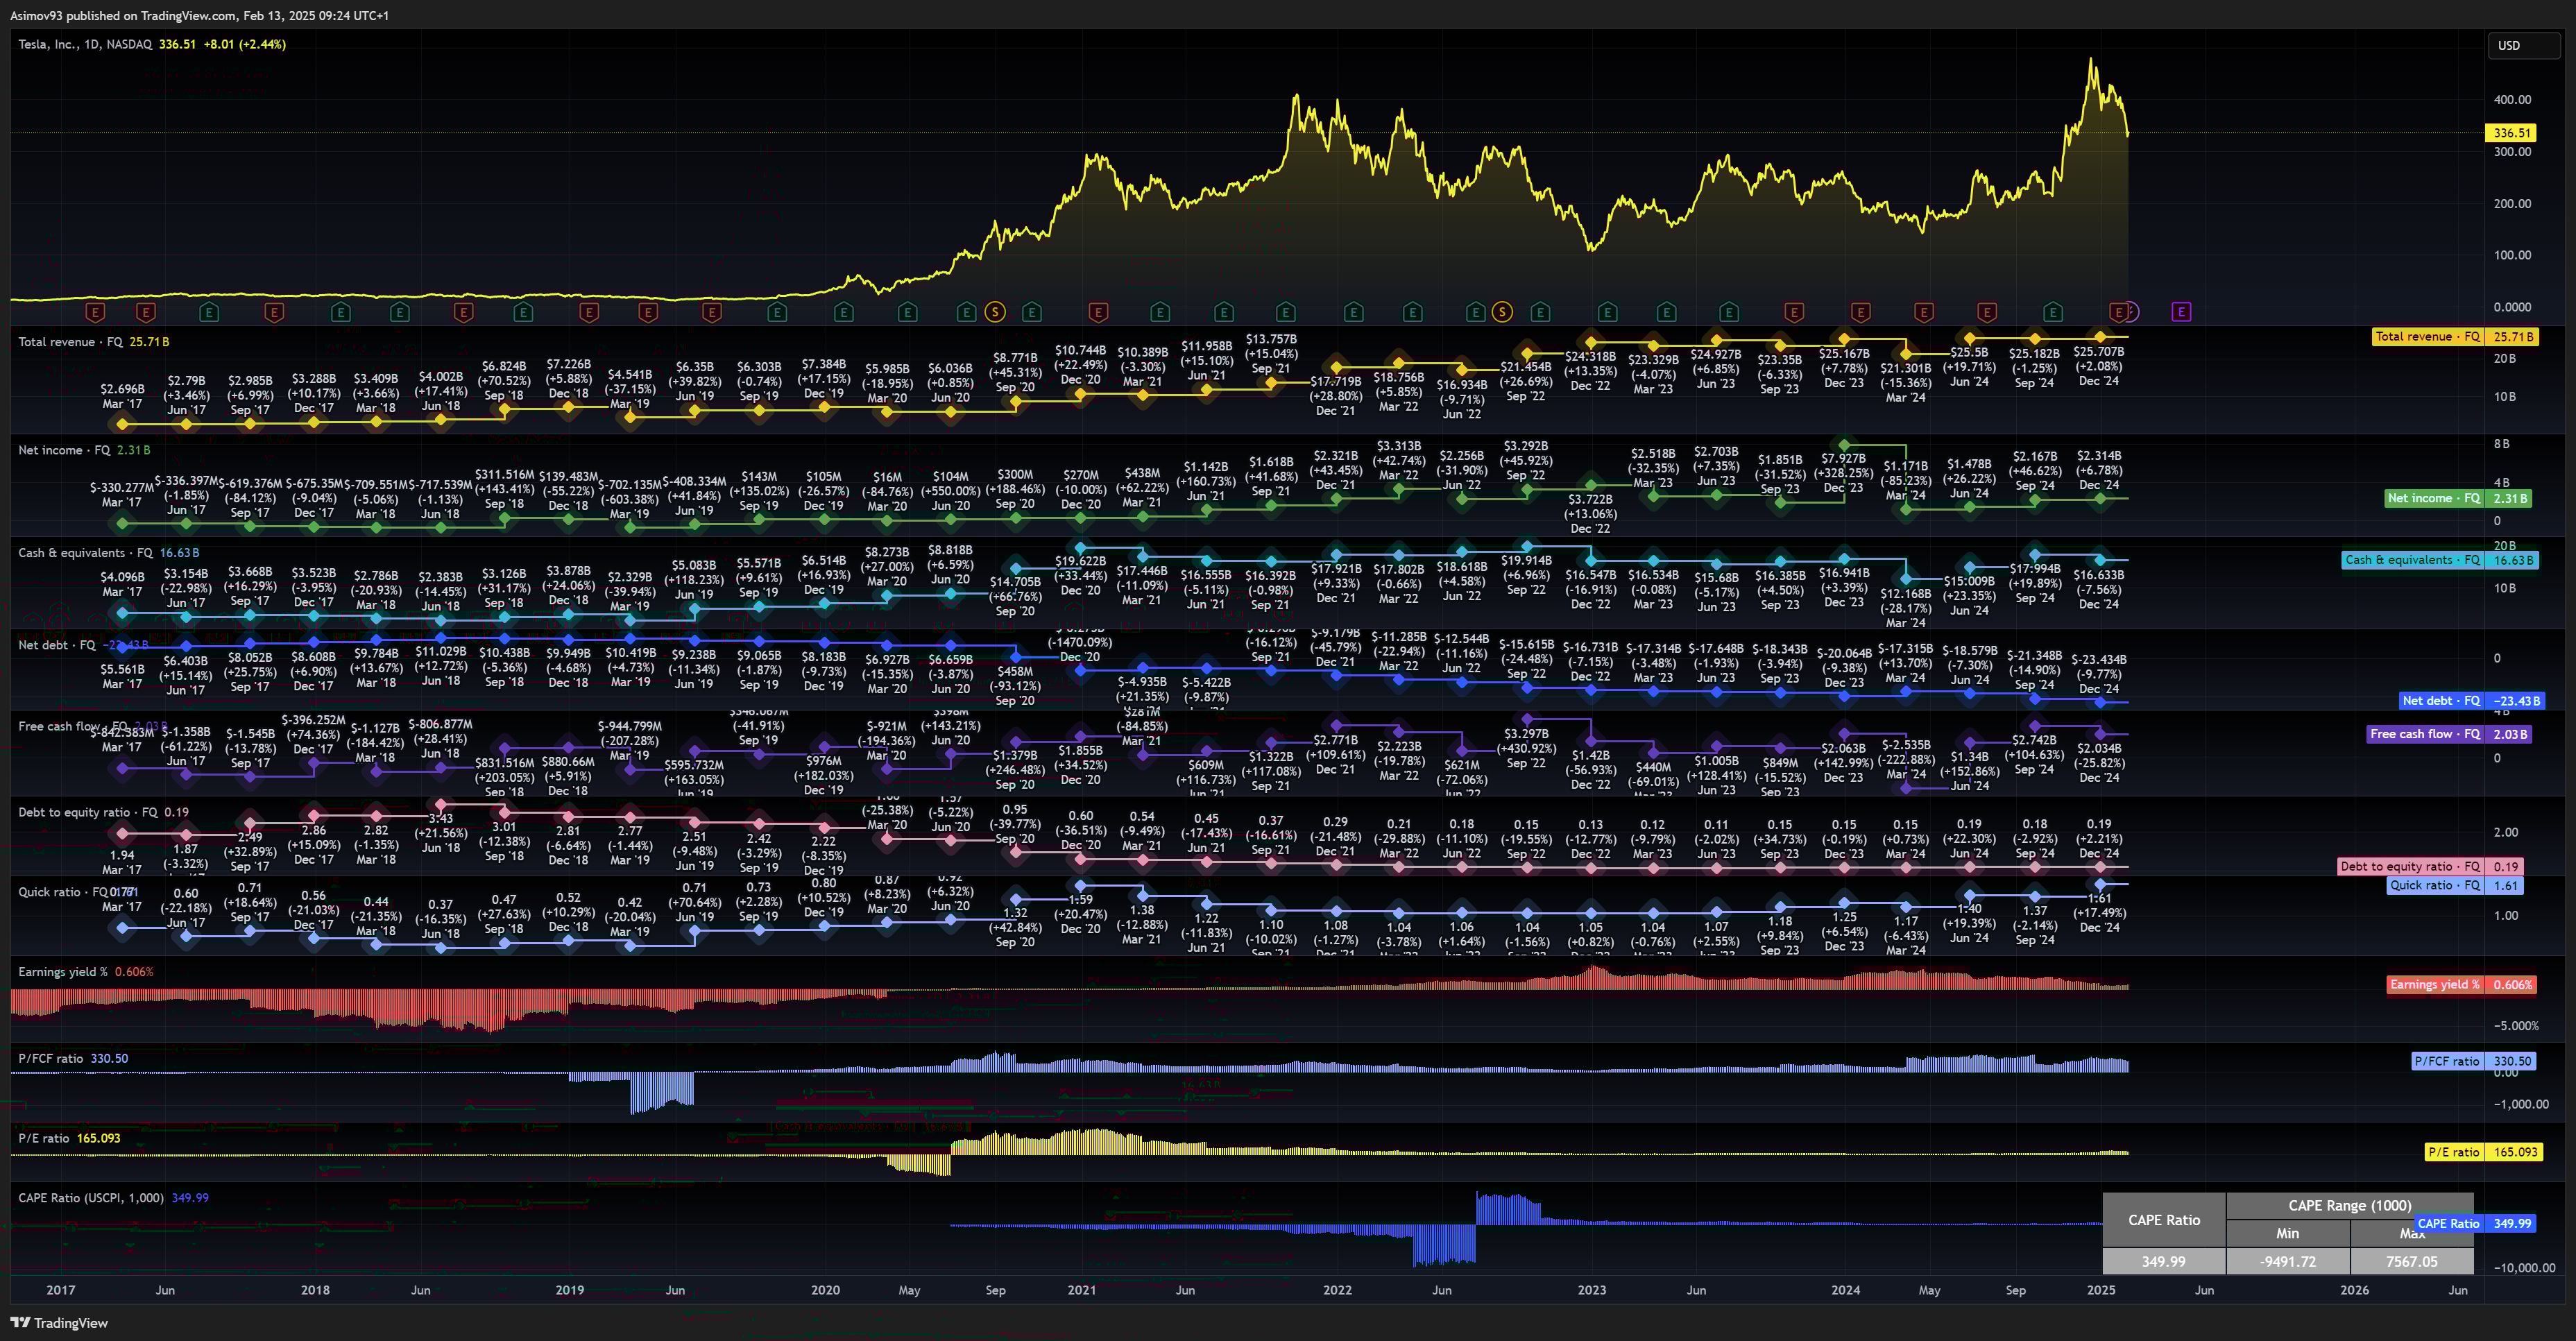Click the yellow stock split S marker in 2022

click(1502, 312)
